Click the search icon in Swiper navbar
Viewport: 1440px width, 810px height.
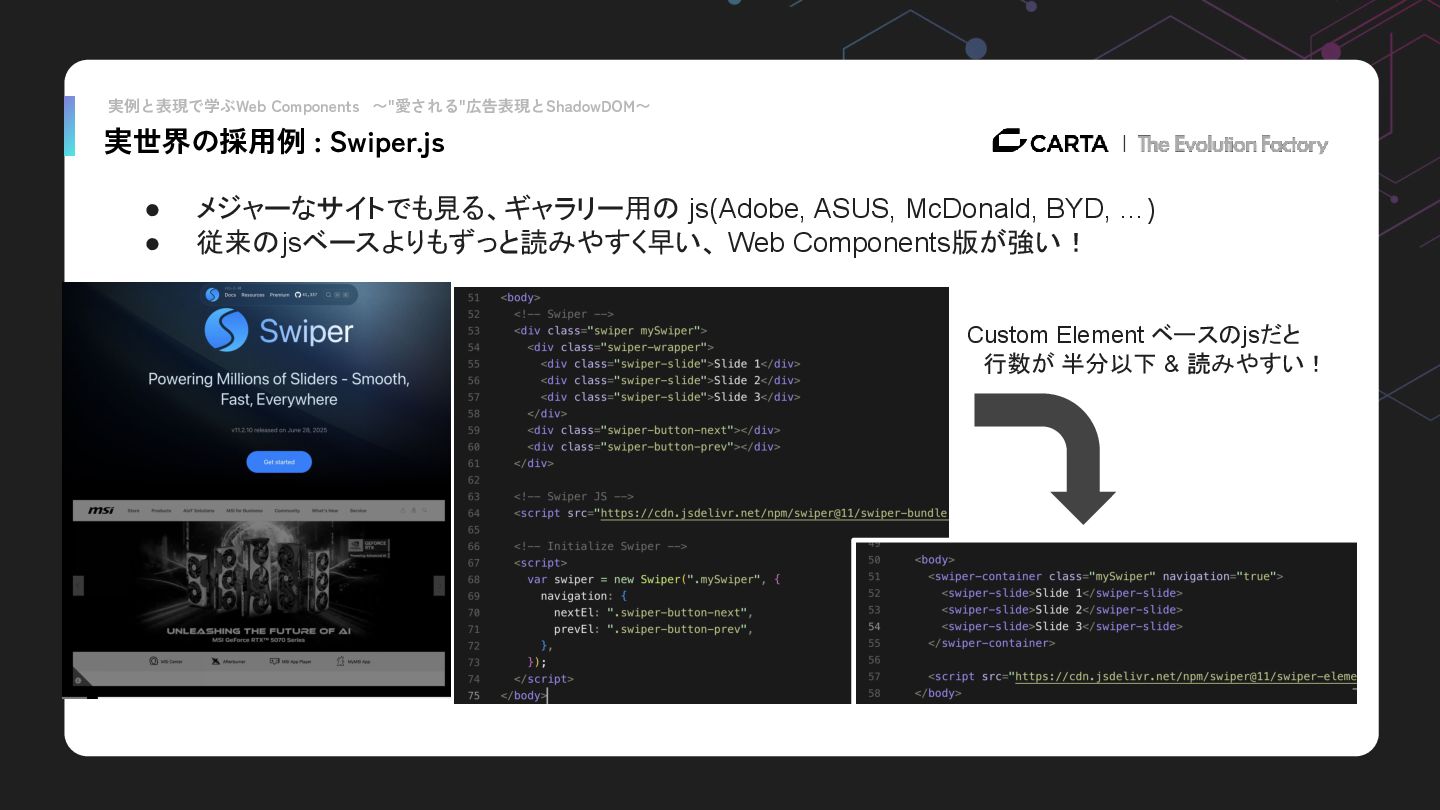(x=328, y=295)
